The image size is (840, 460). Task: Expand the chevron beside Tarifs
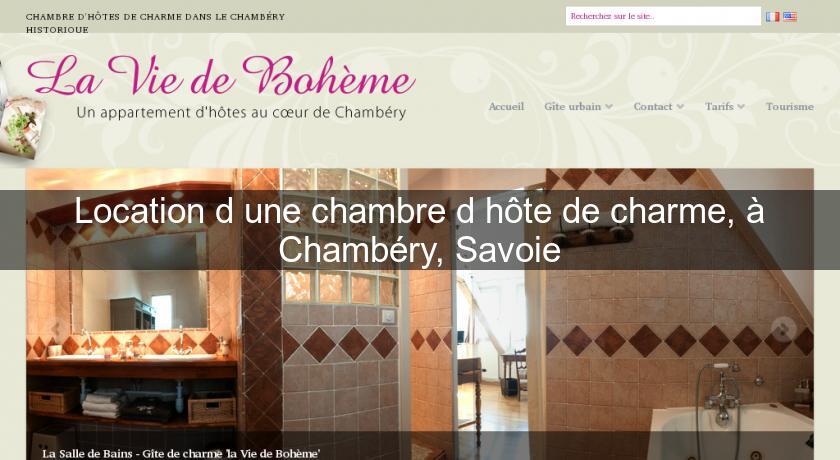(x=741, y=107)
